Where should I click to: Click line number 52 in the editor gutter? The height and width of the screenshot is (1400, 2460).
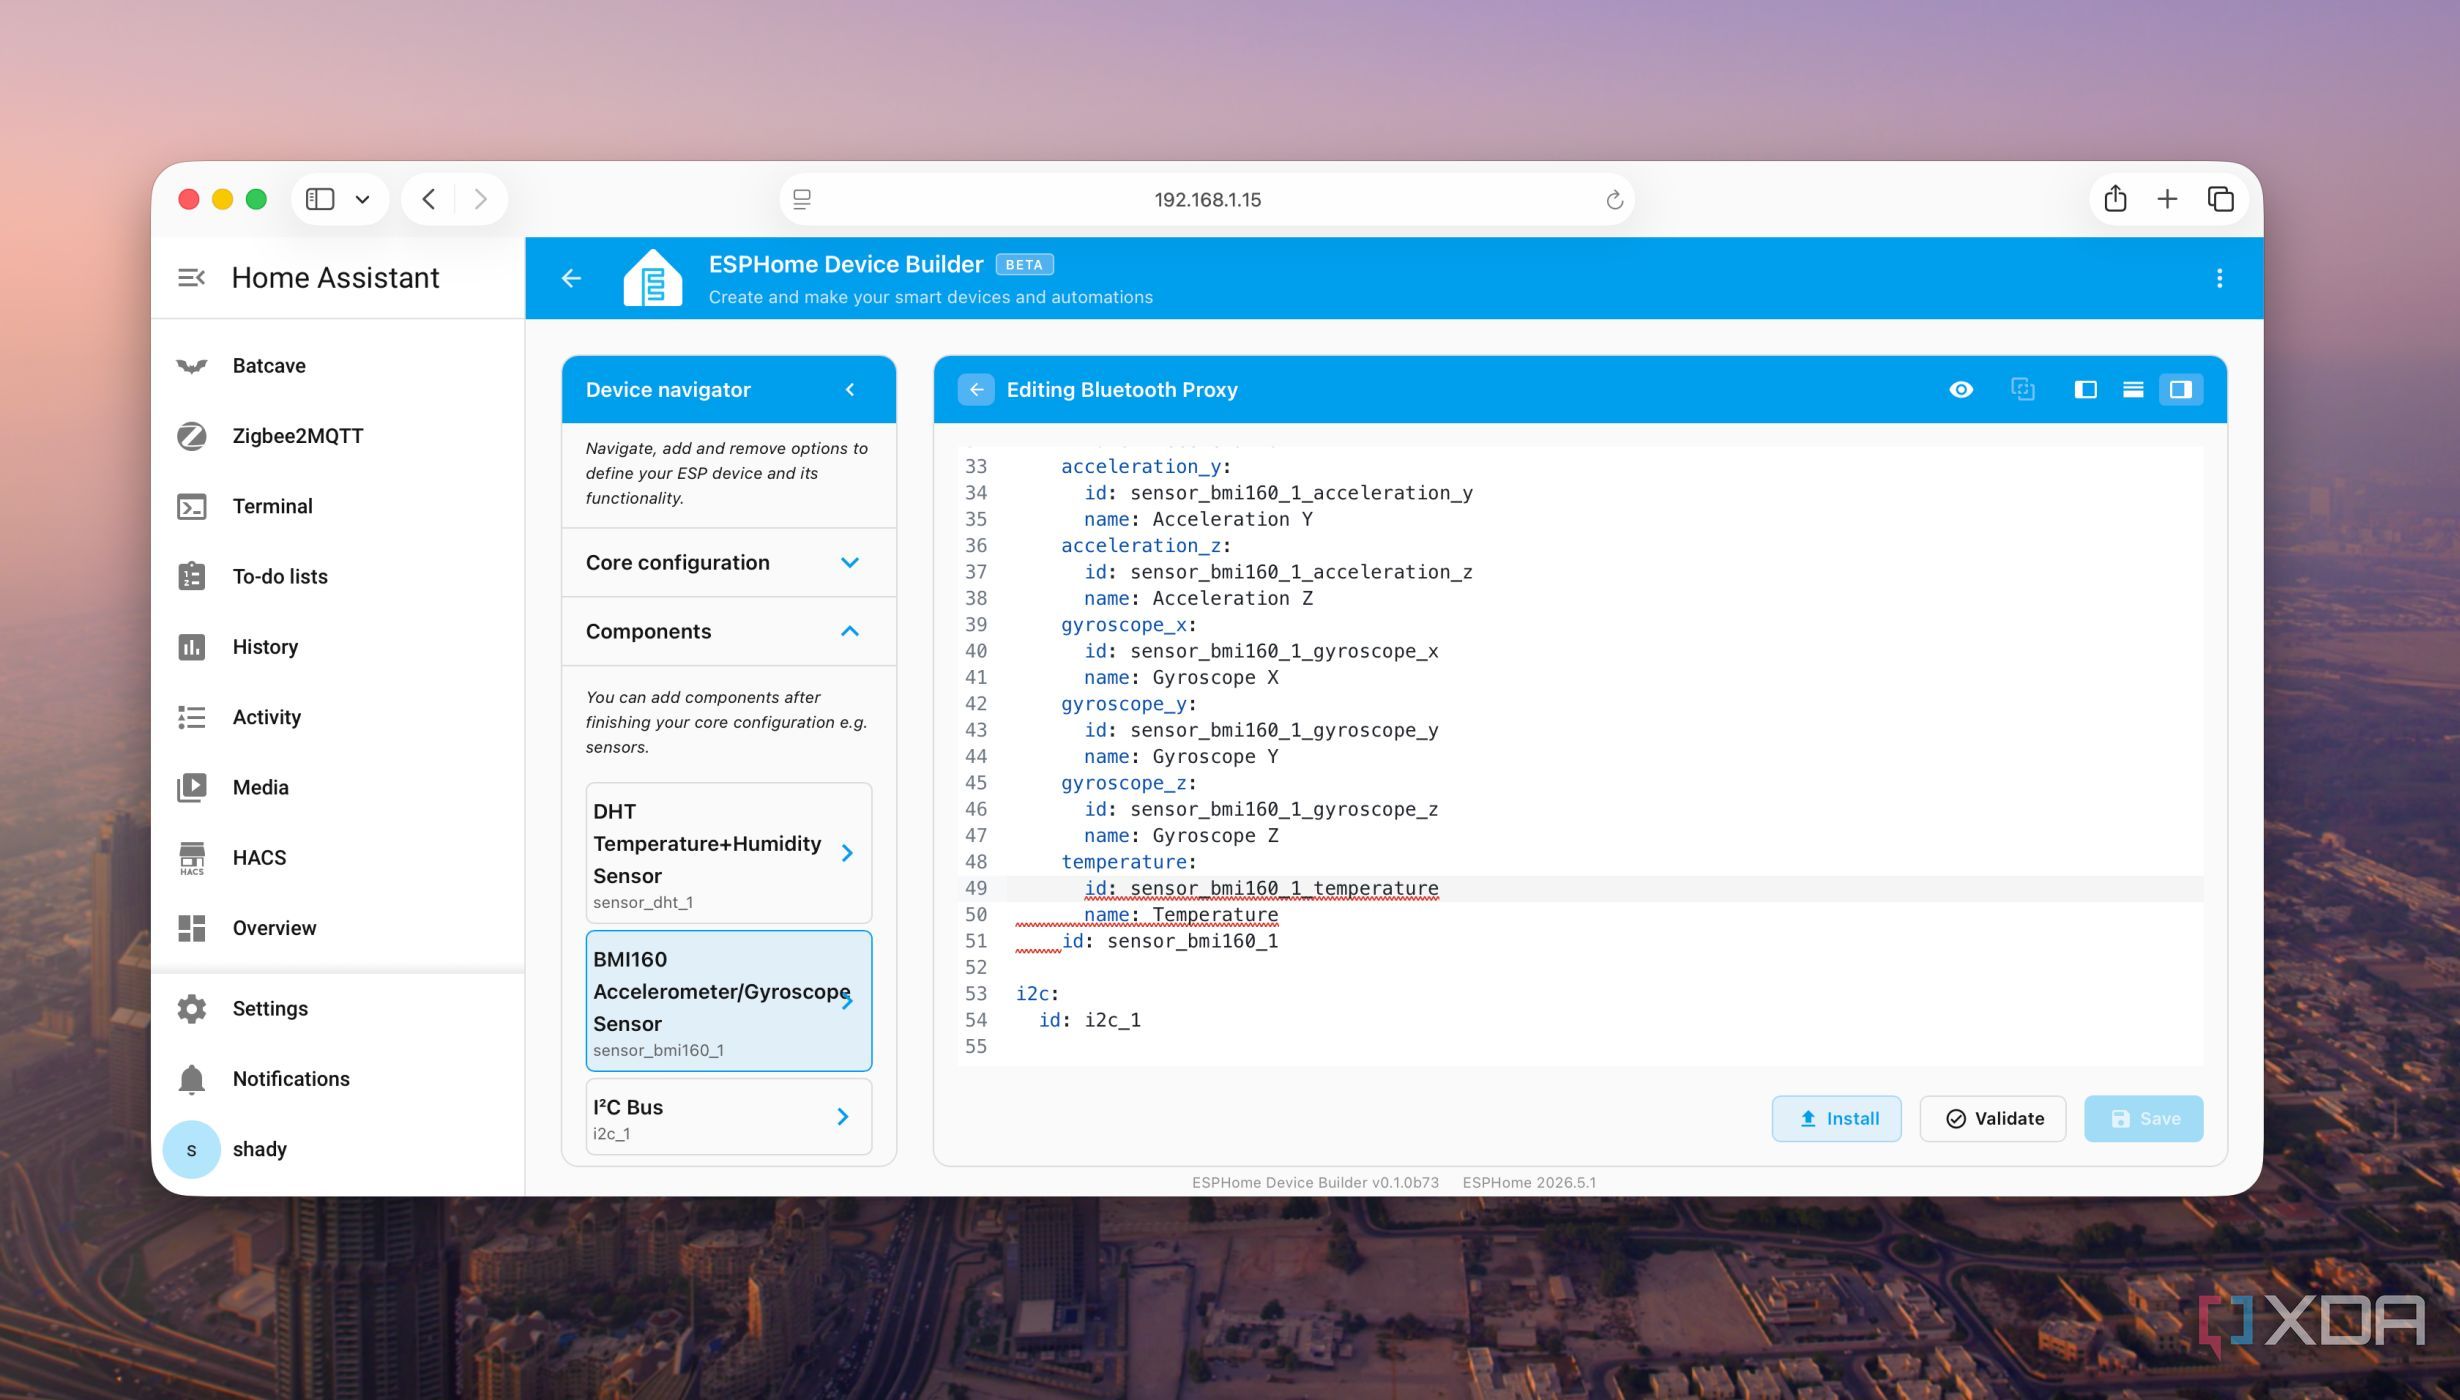[x=975, y=967]
